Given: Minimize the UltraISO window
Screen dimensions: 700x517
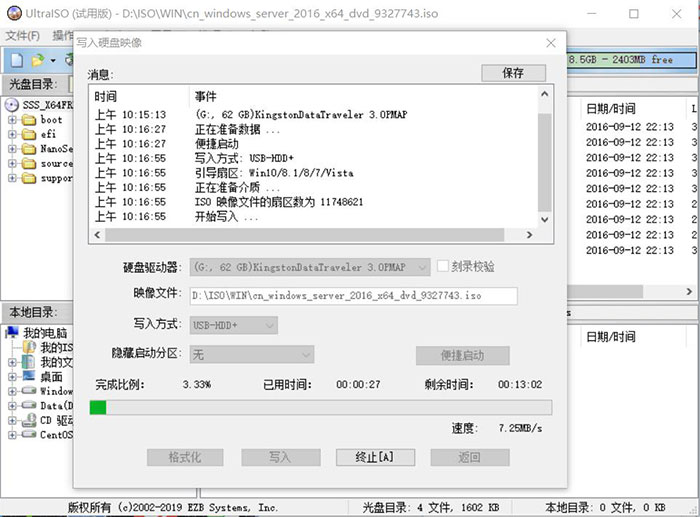Looking at the screenshot, I should click(592, 14).
